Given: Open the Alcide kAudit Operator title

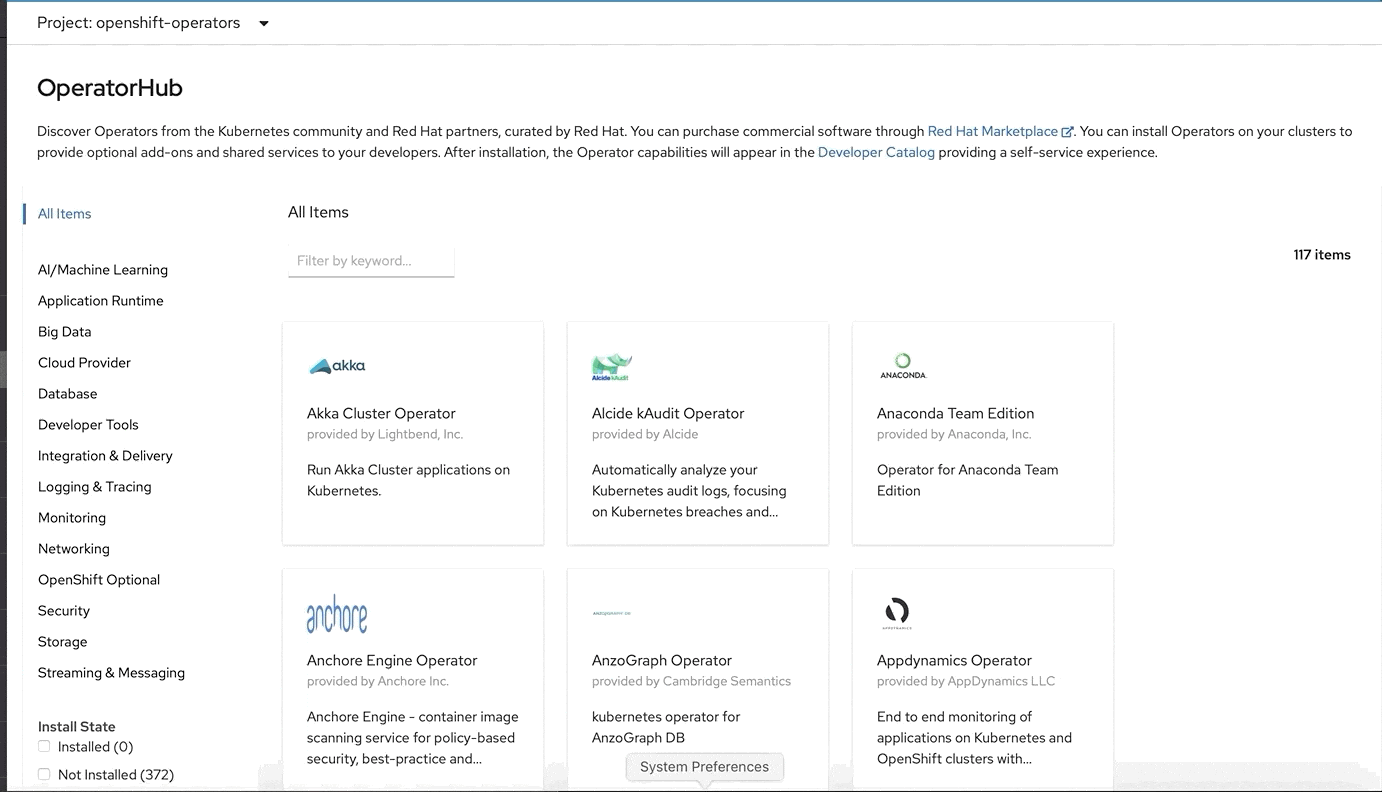Looking at the screenshot, I should [x=668, y=414].
